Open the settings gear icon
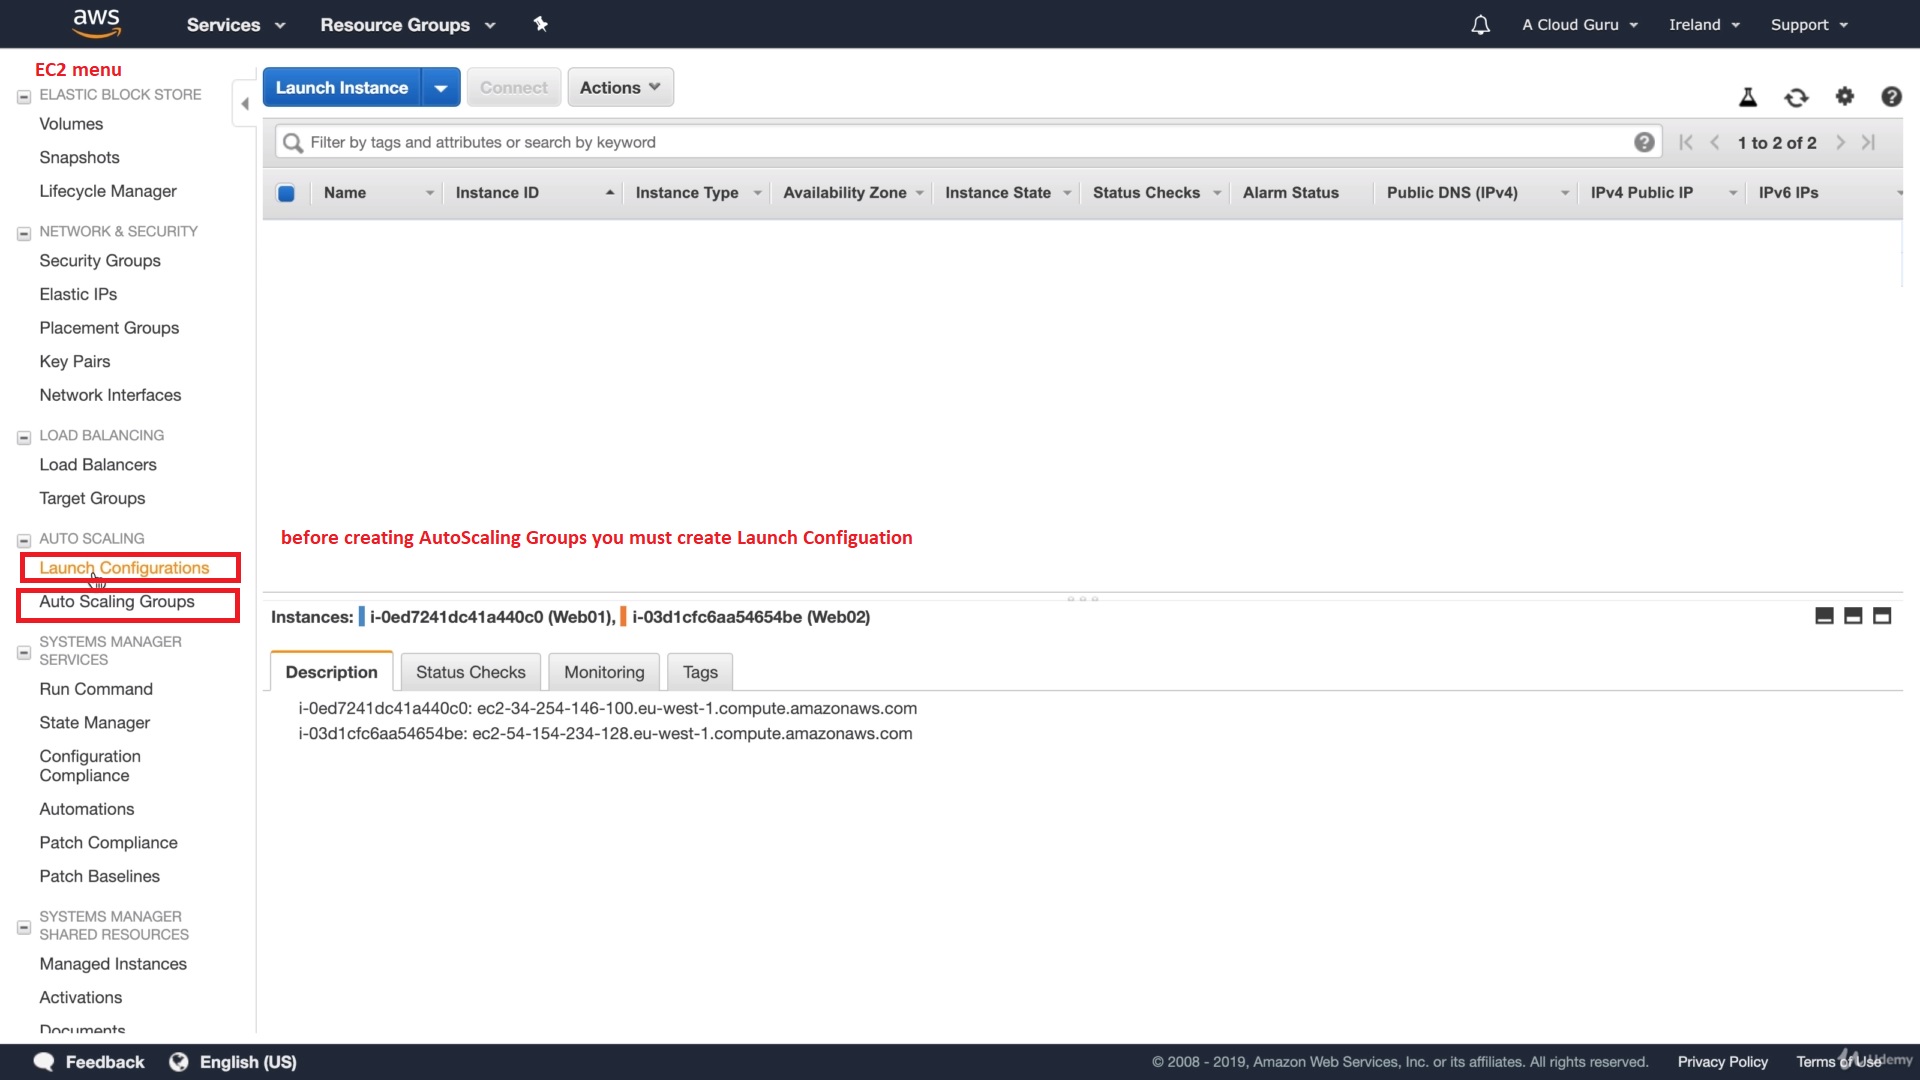Screen dimensions: 1920x1080 coord(1844,96)
